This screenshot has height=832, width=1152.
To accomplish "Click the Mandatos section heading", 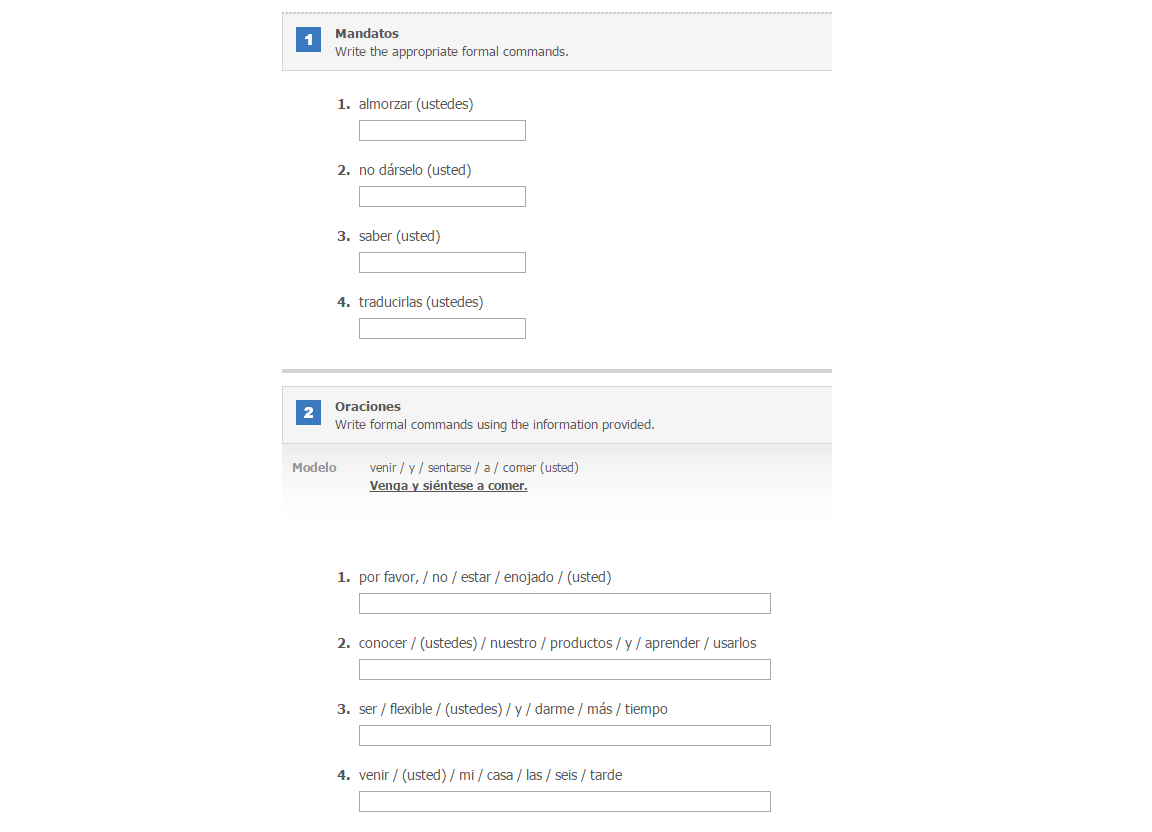I will [367, 34].
